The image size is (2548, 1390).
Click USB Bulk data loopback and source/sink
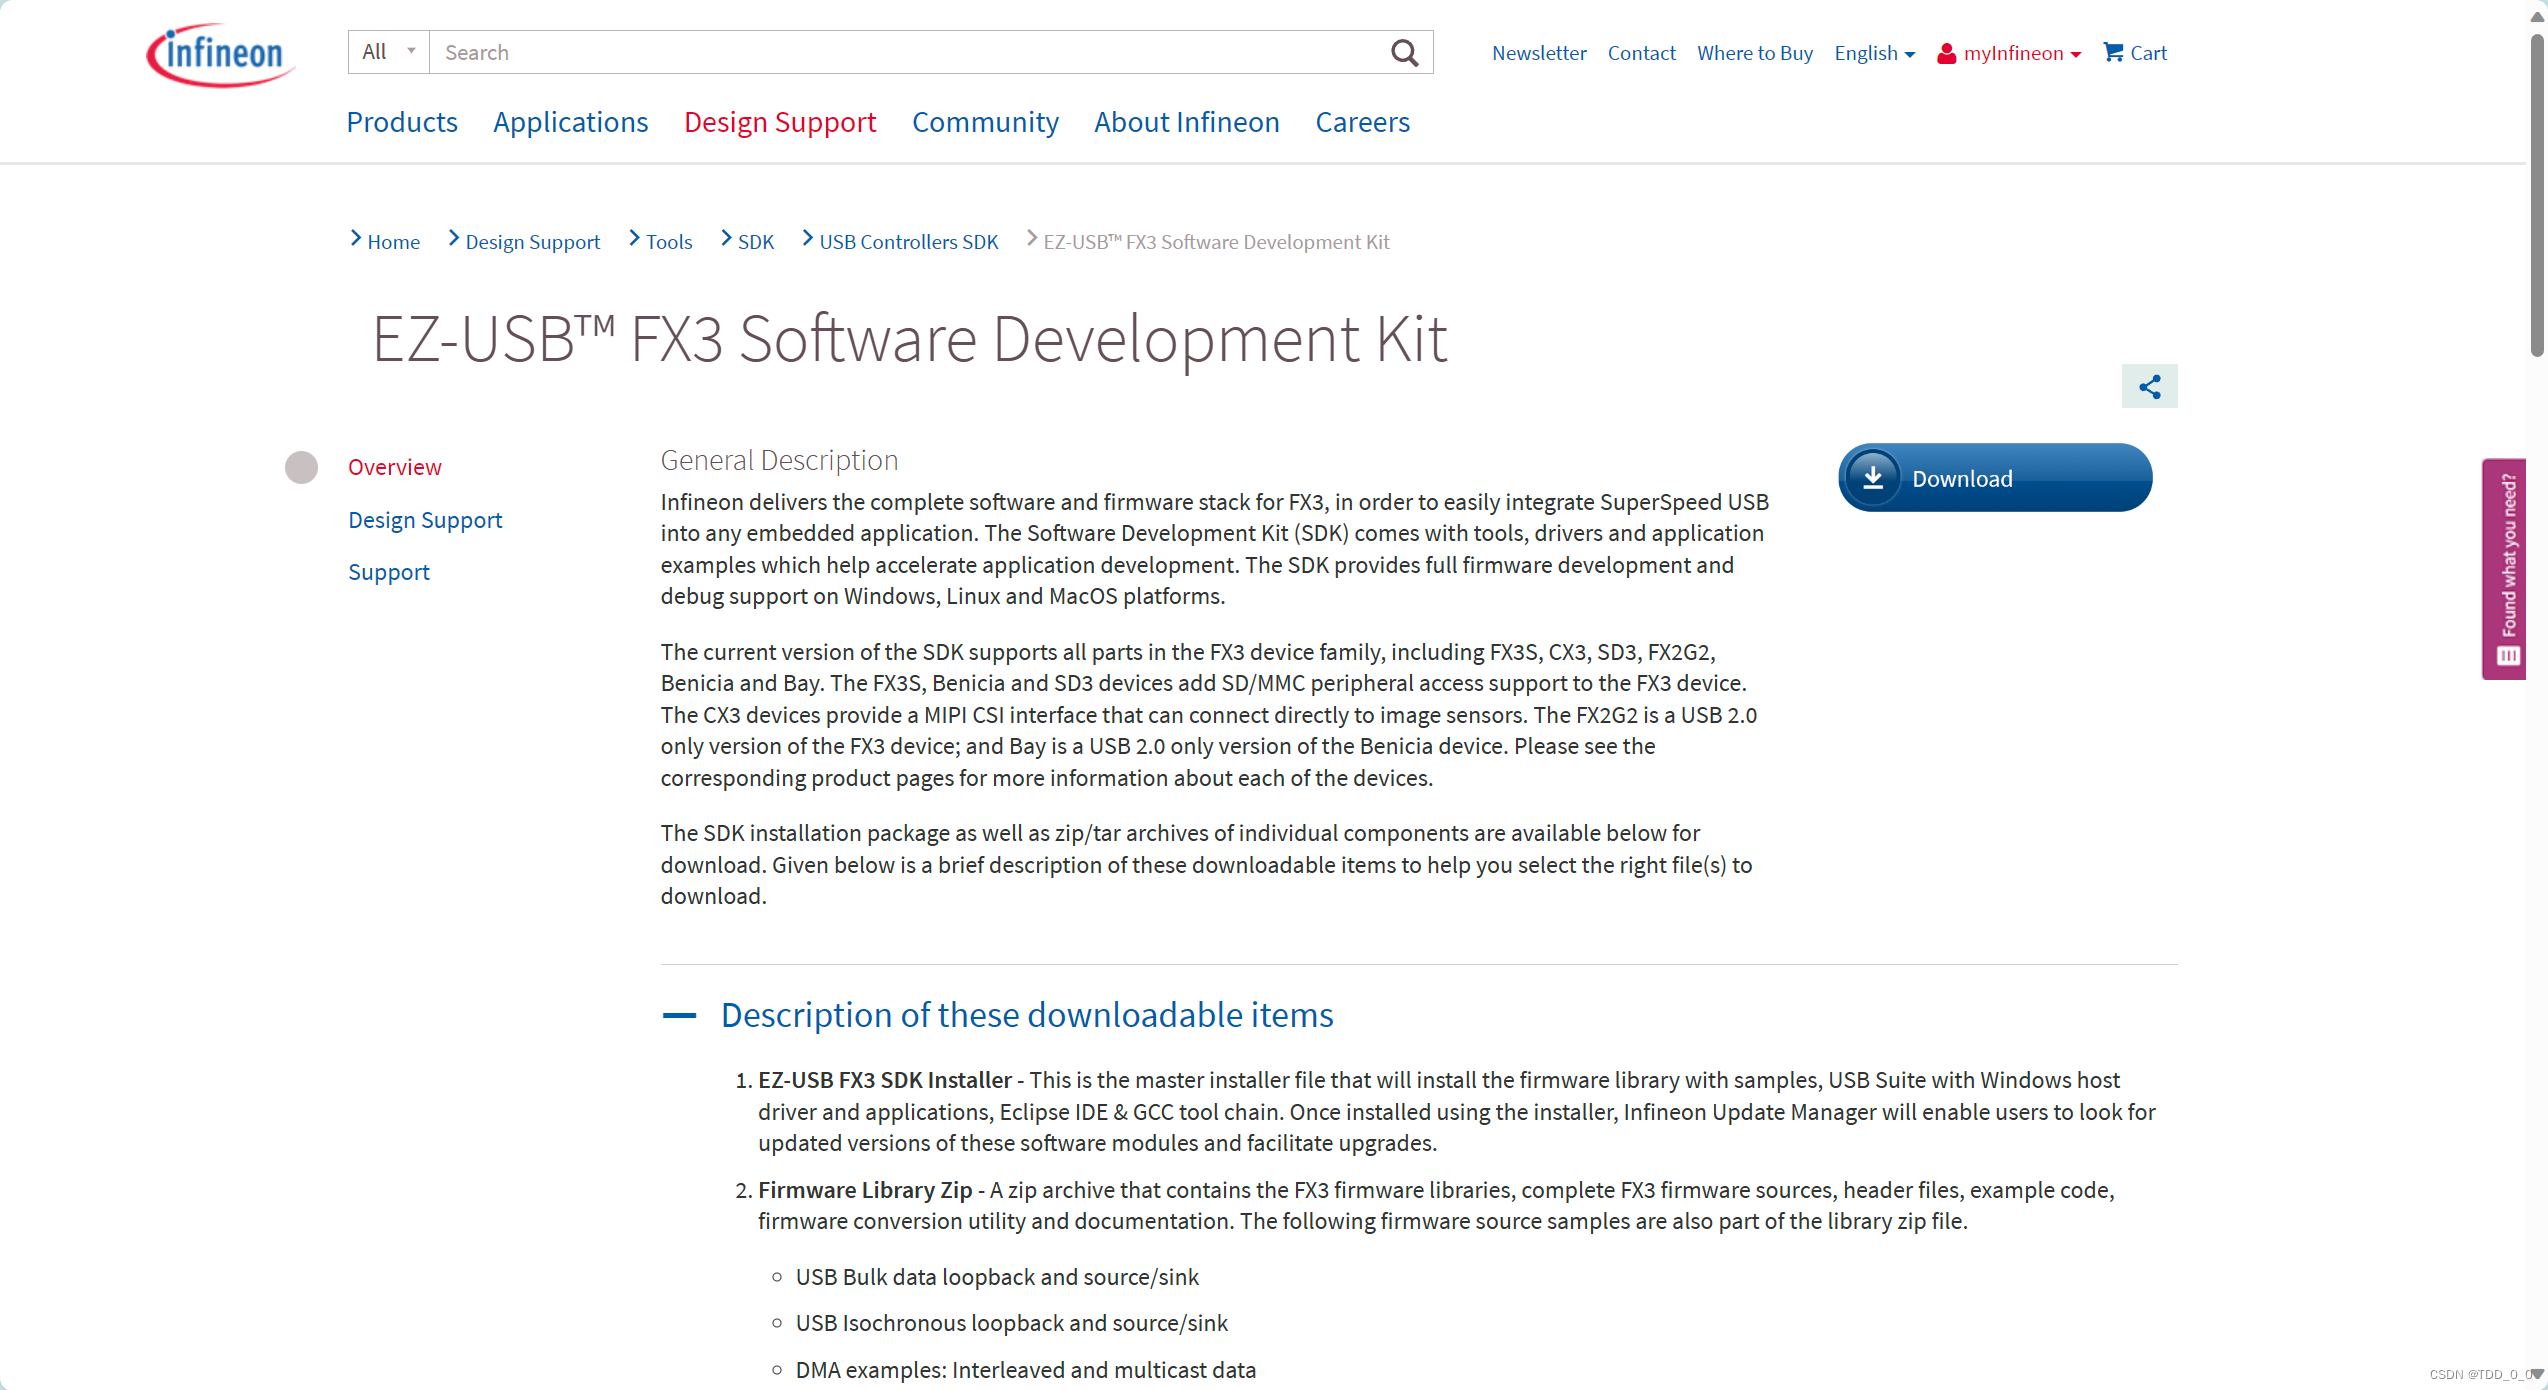(x=997, y=1277)
